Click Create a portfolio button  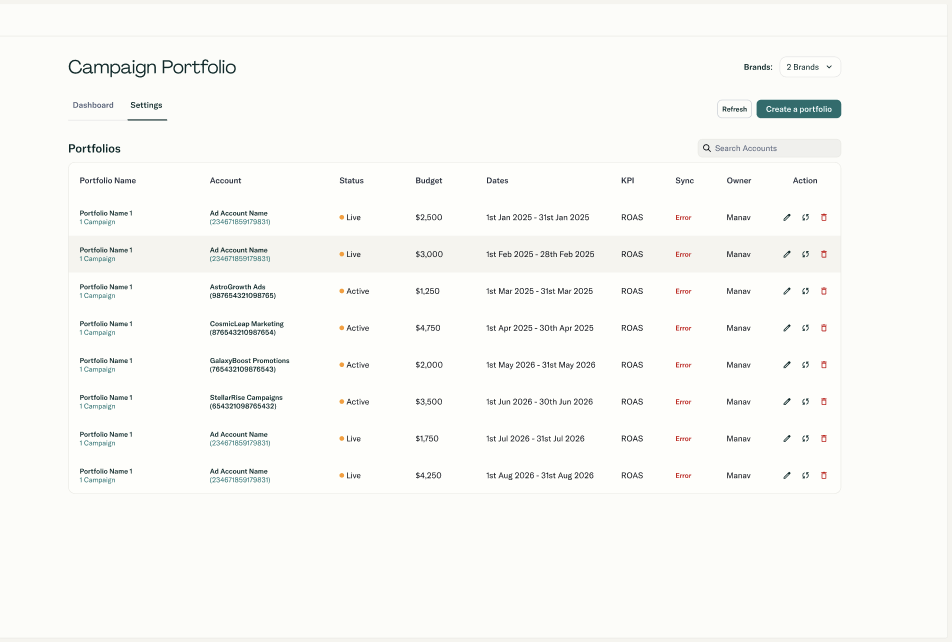798,109
